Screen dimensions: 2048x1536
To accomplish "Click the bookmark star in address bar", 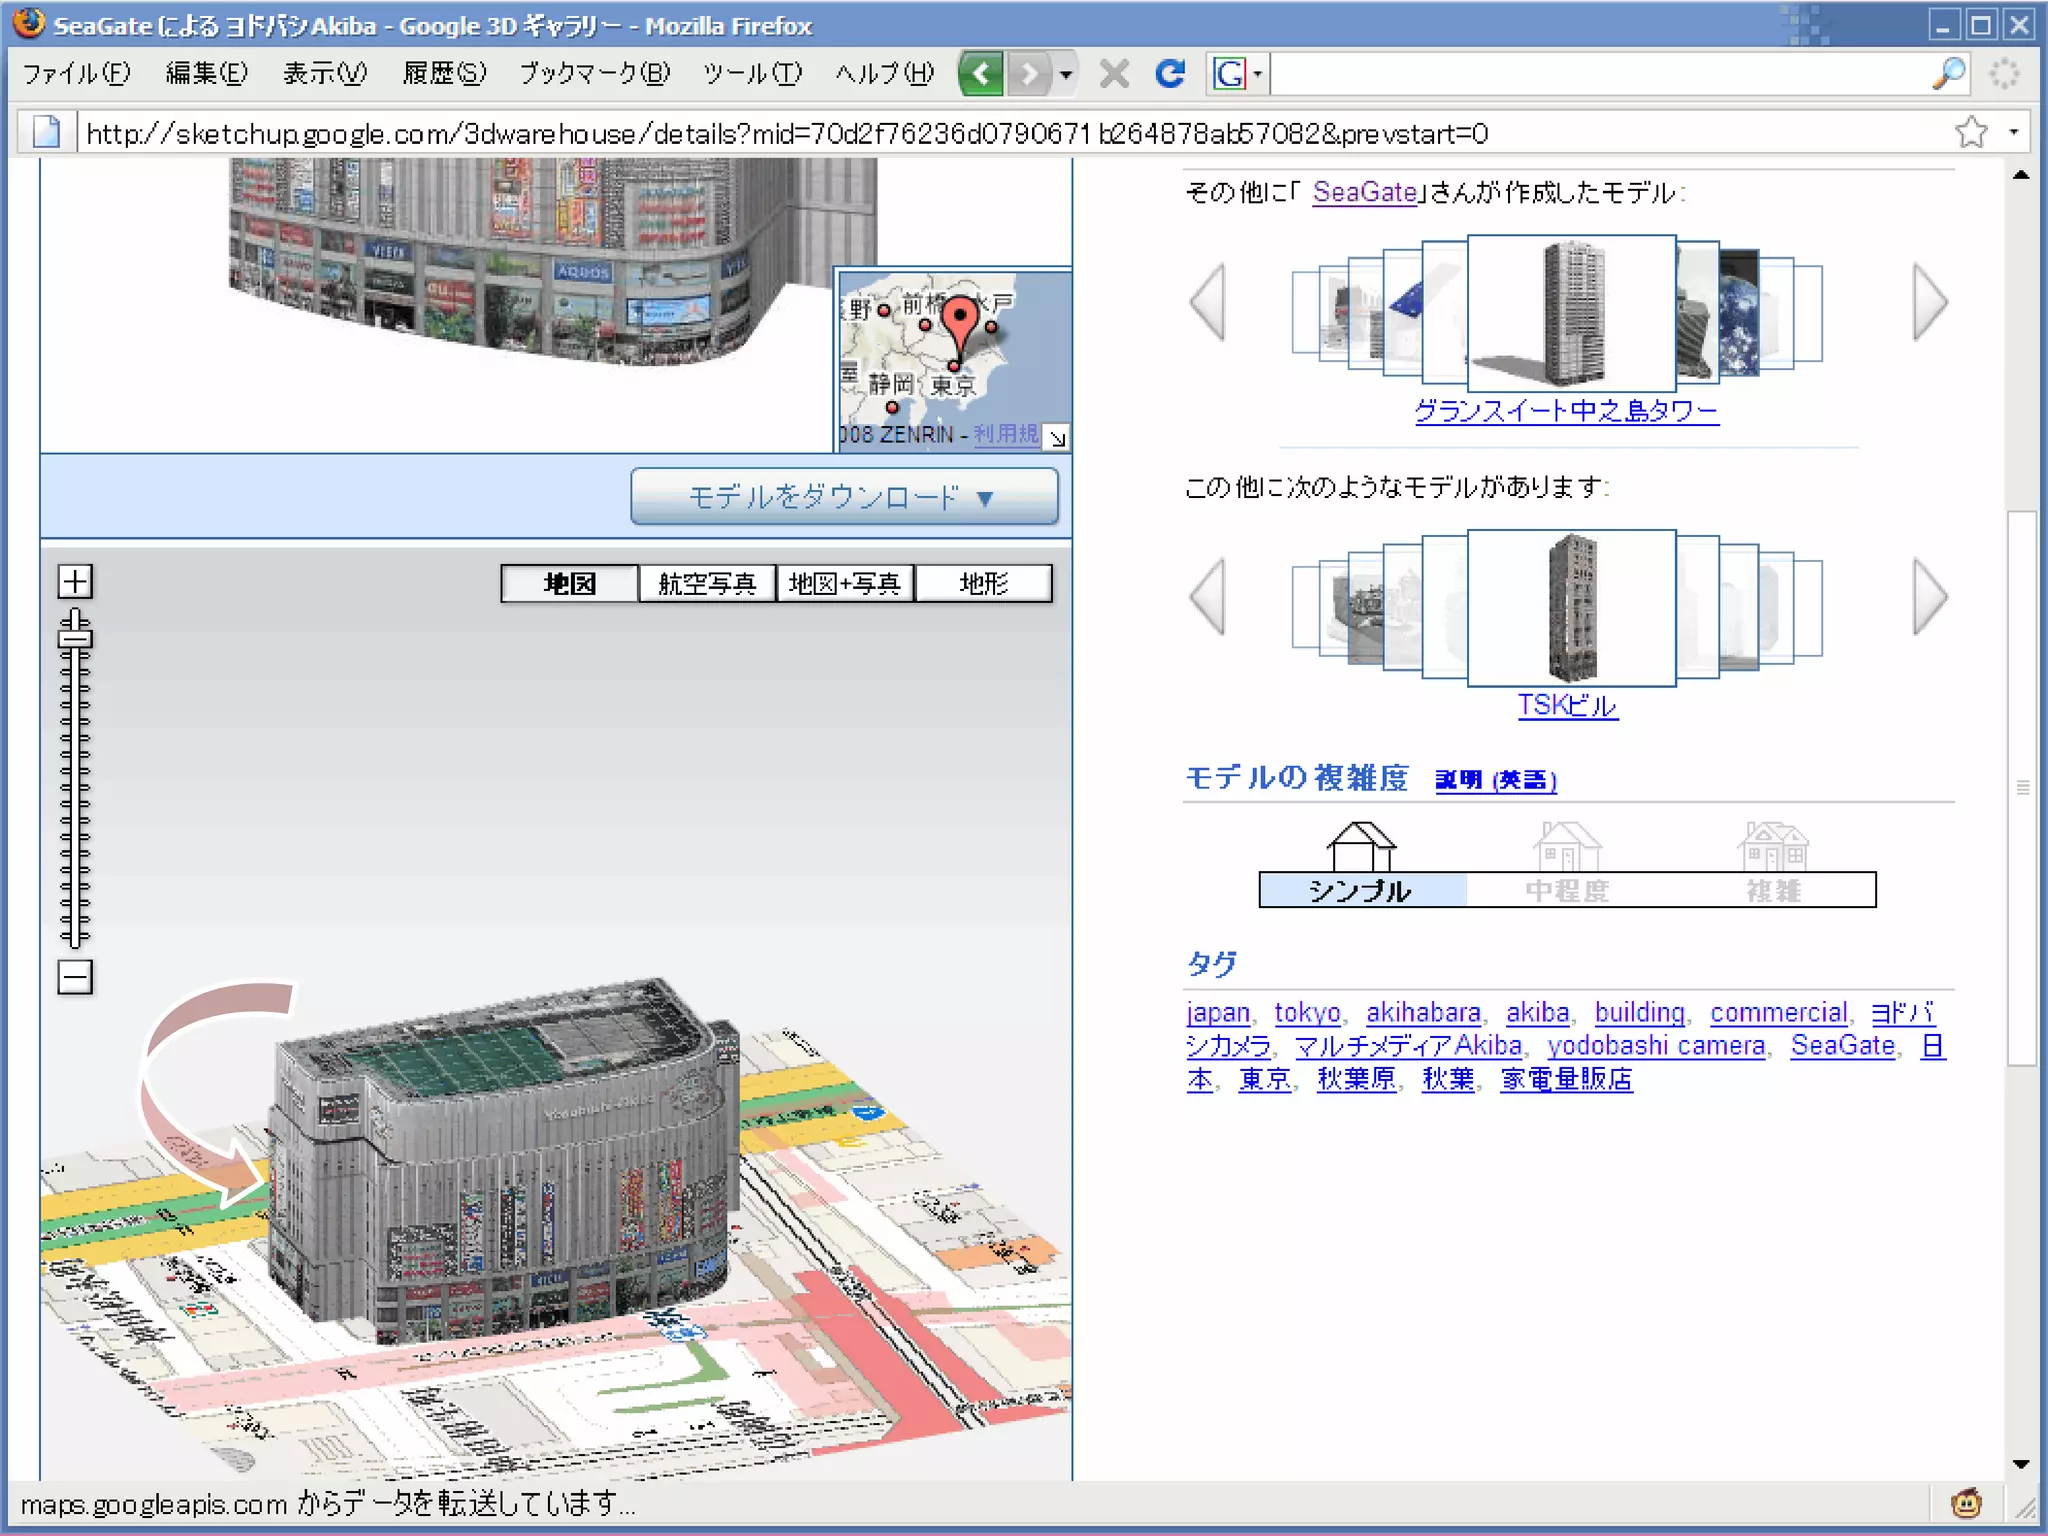I will tap(1971, 132).
